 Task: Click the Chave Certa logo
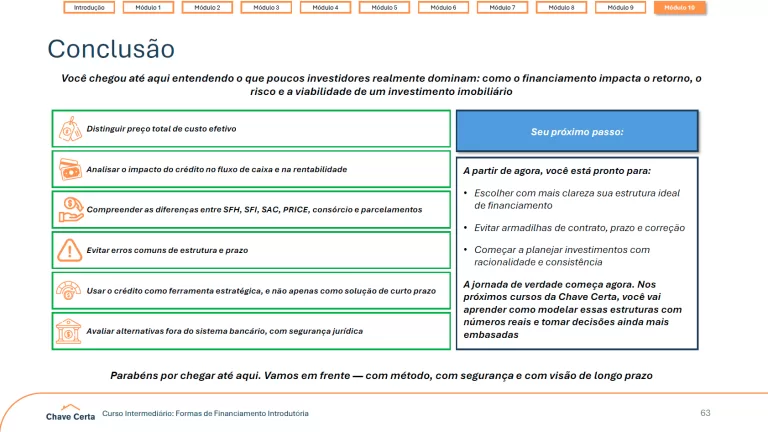(x=70, y=413)
